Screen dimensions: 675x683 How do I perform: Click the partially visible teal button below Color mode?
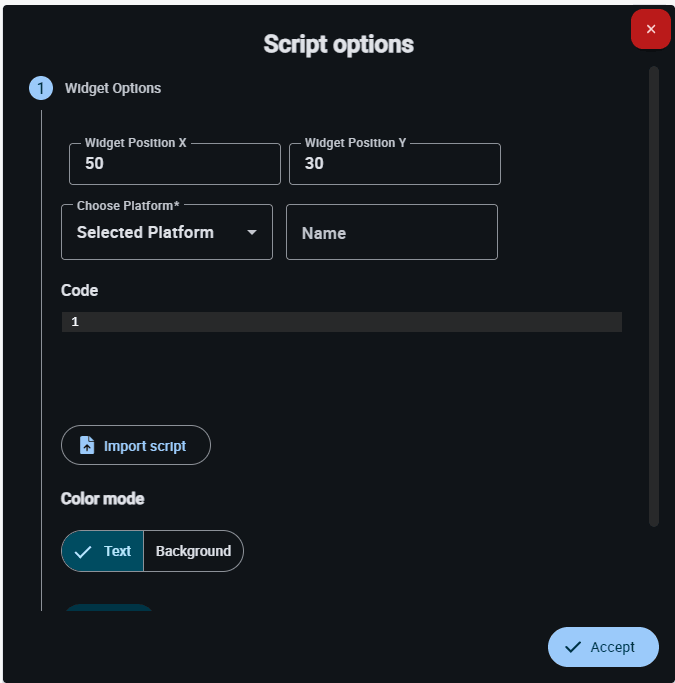point(109,607)
